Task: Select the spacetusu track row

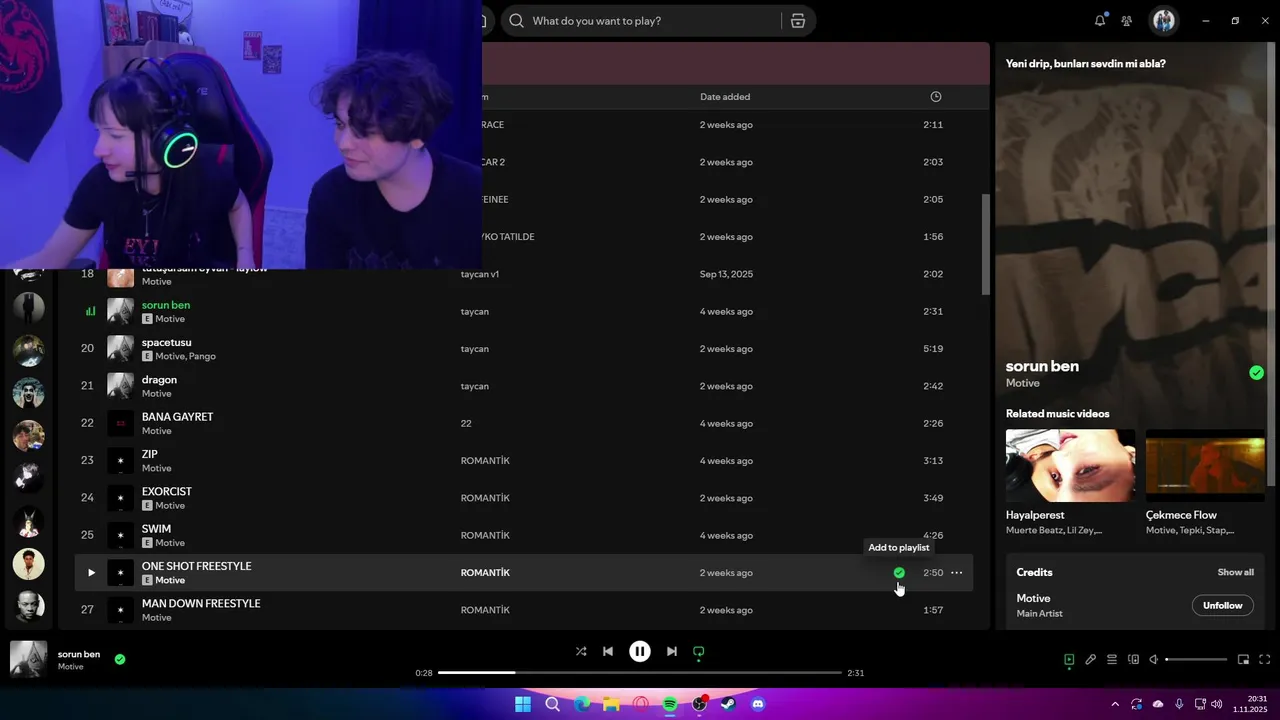Action: [524, 349]
